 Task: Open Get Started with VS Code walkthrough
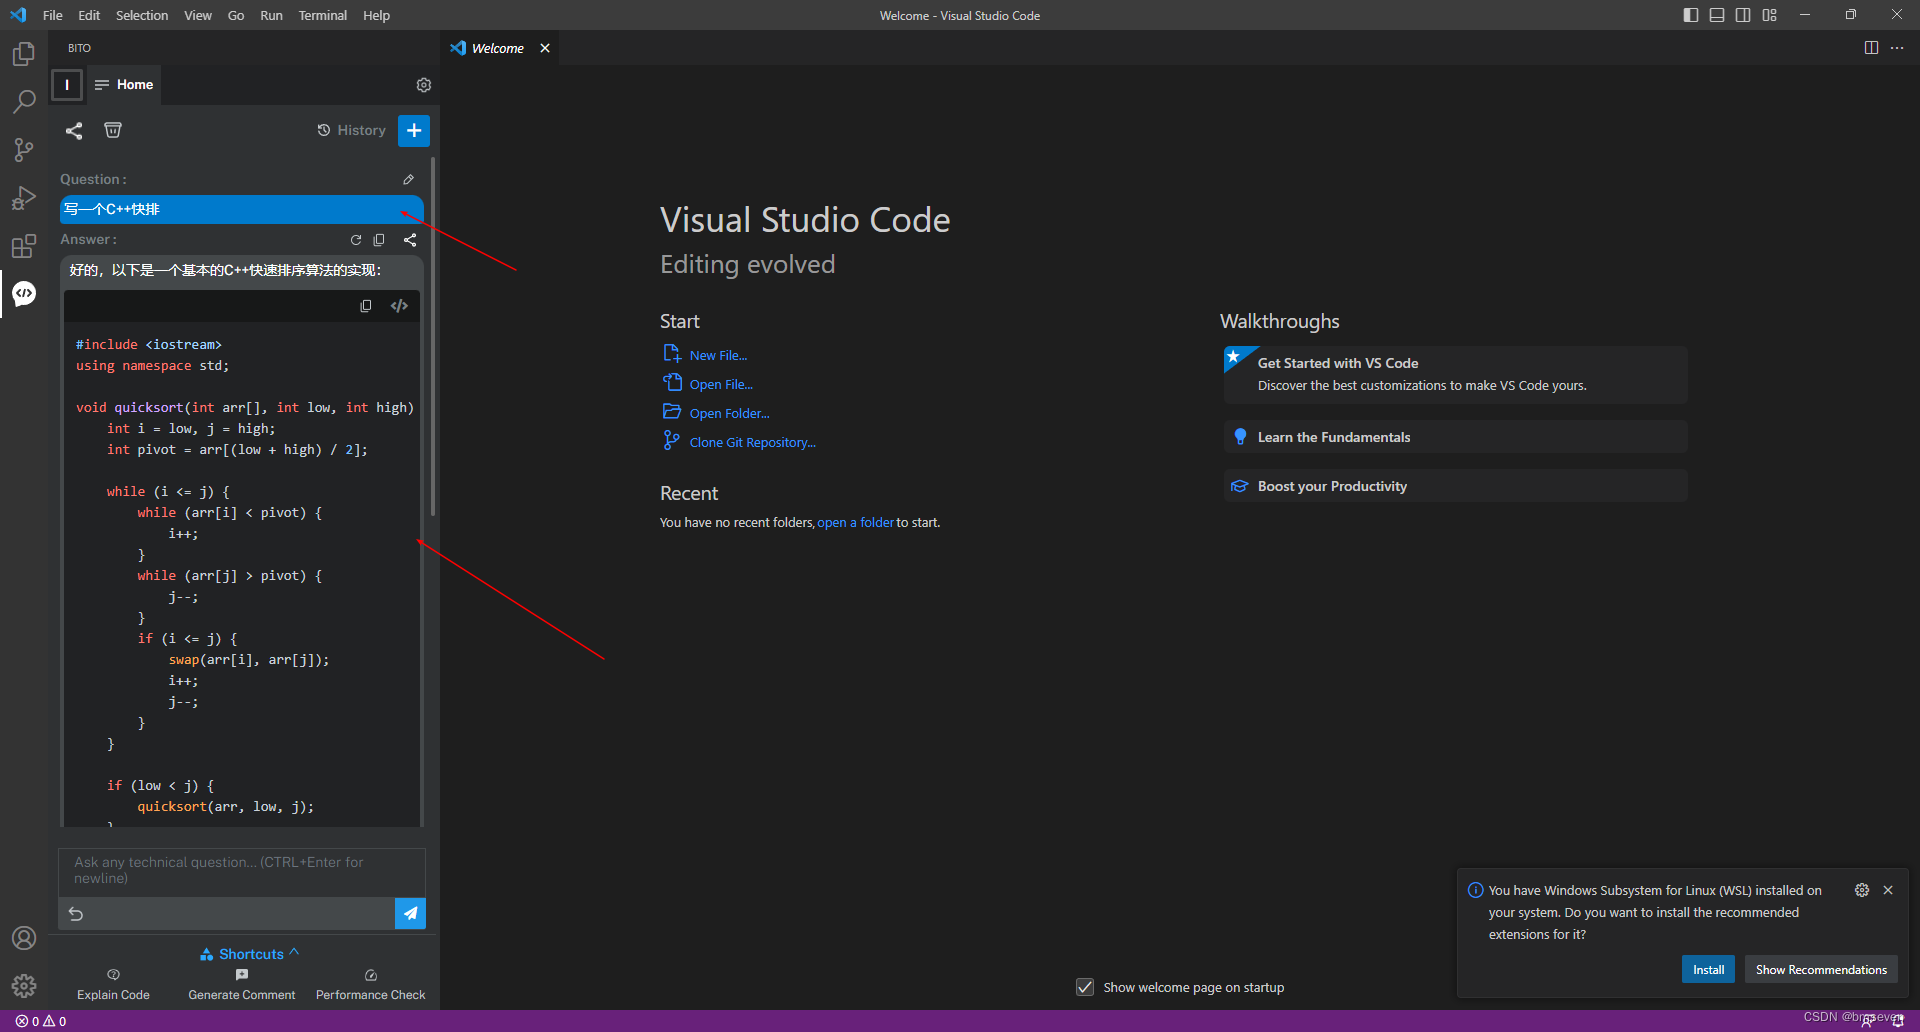point(1455,375)
